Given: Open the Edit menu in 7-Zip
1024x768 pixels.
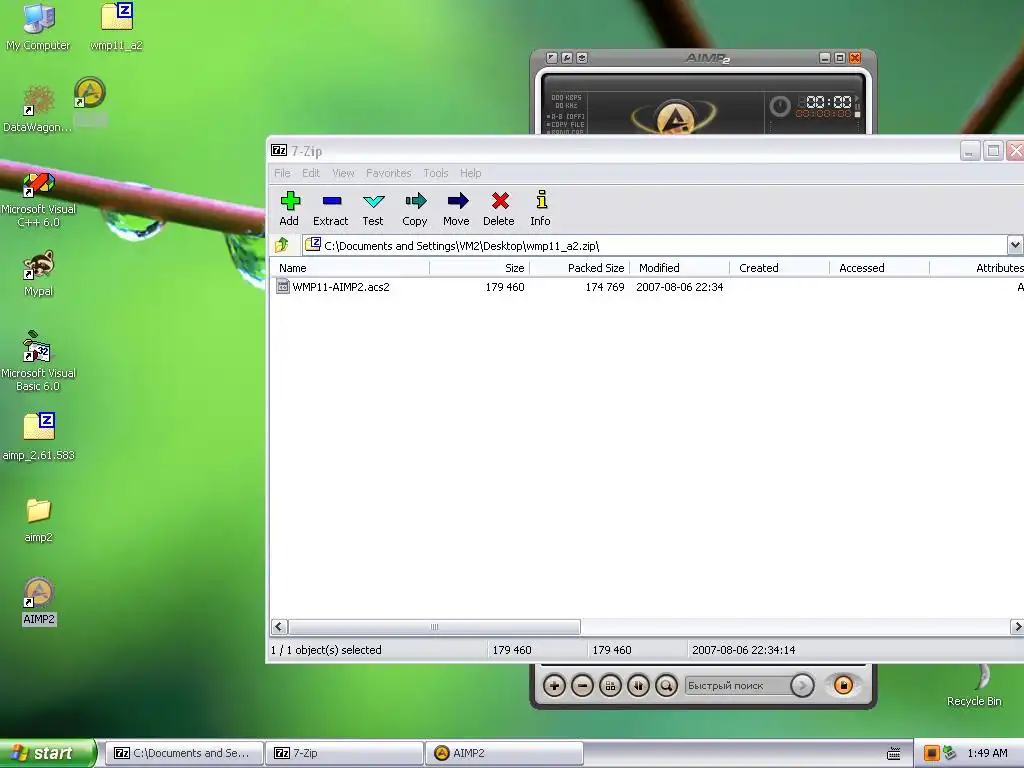Looking at the screenshot, I should pyautogui.click(x=311, y=173).
